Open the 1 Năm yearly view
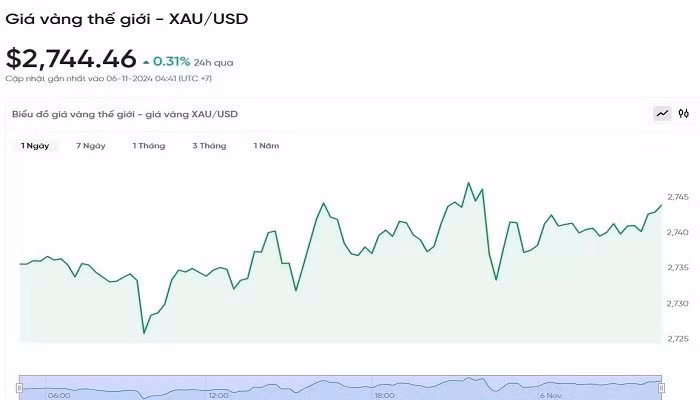 pyautogui.click(x=266, y=146)
